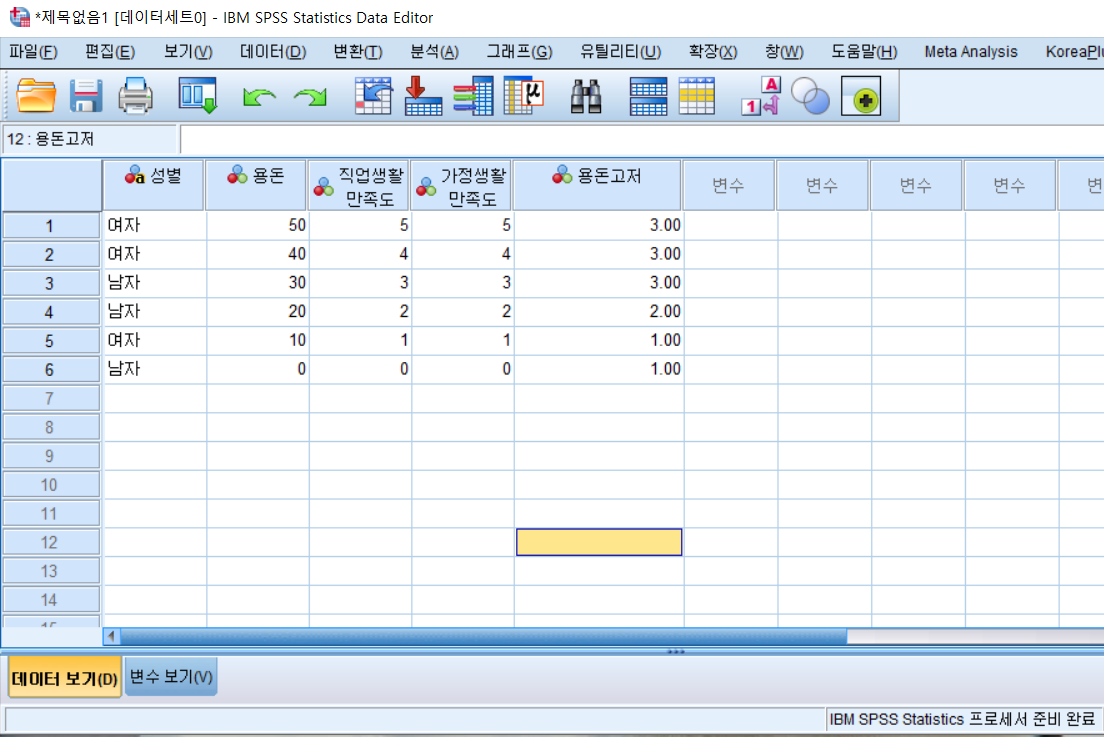Click the Go to case icon
The width and height of the screenshot is (1104, 737).
tap(373, 96)
